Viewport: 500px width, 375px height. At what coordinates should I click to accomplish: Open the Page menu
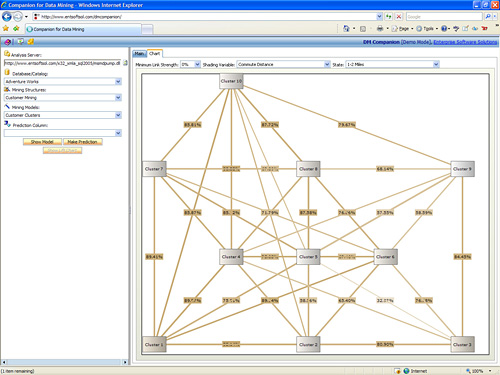coord(402,29)
